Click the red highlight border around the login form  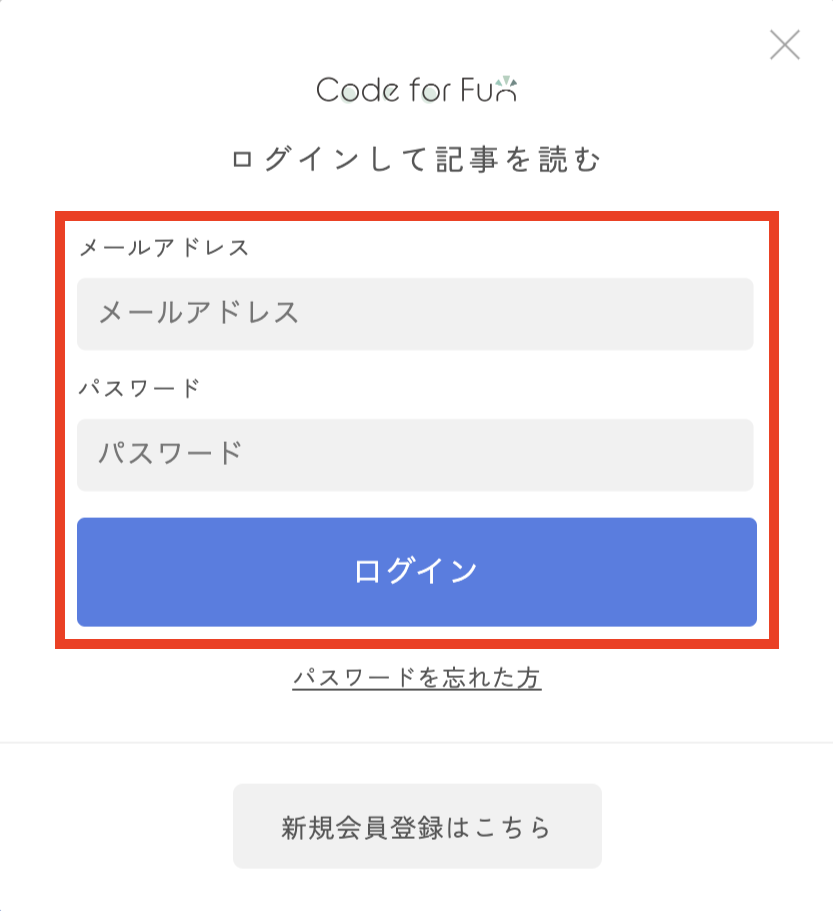[416, 216]
